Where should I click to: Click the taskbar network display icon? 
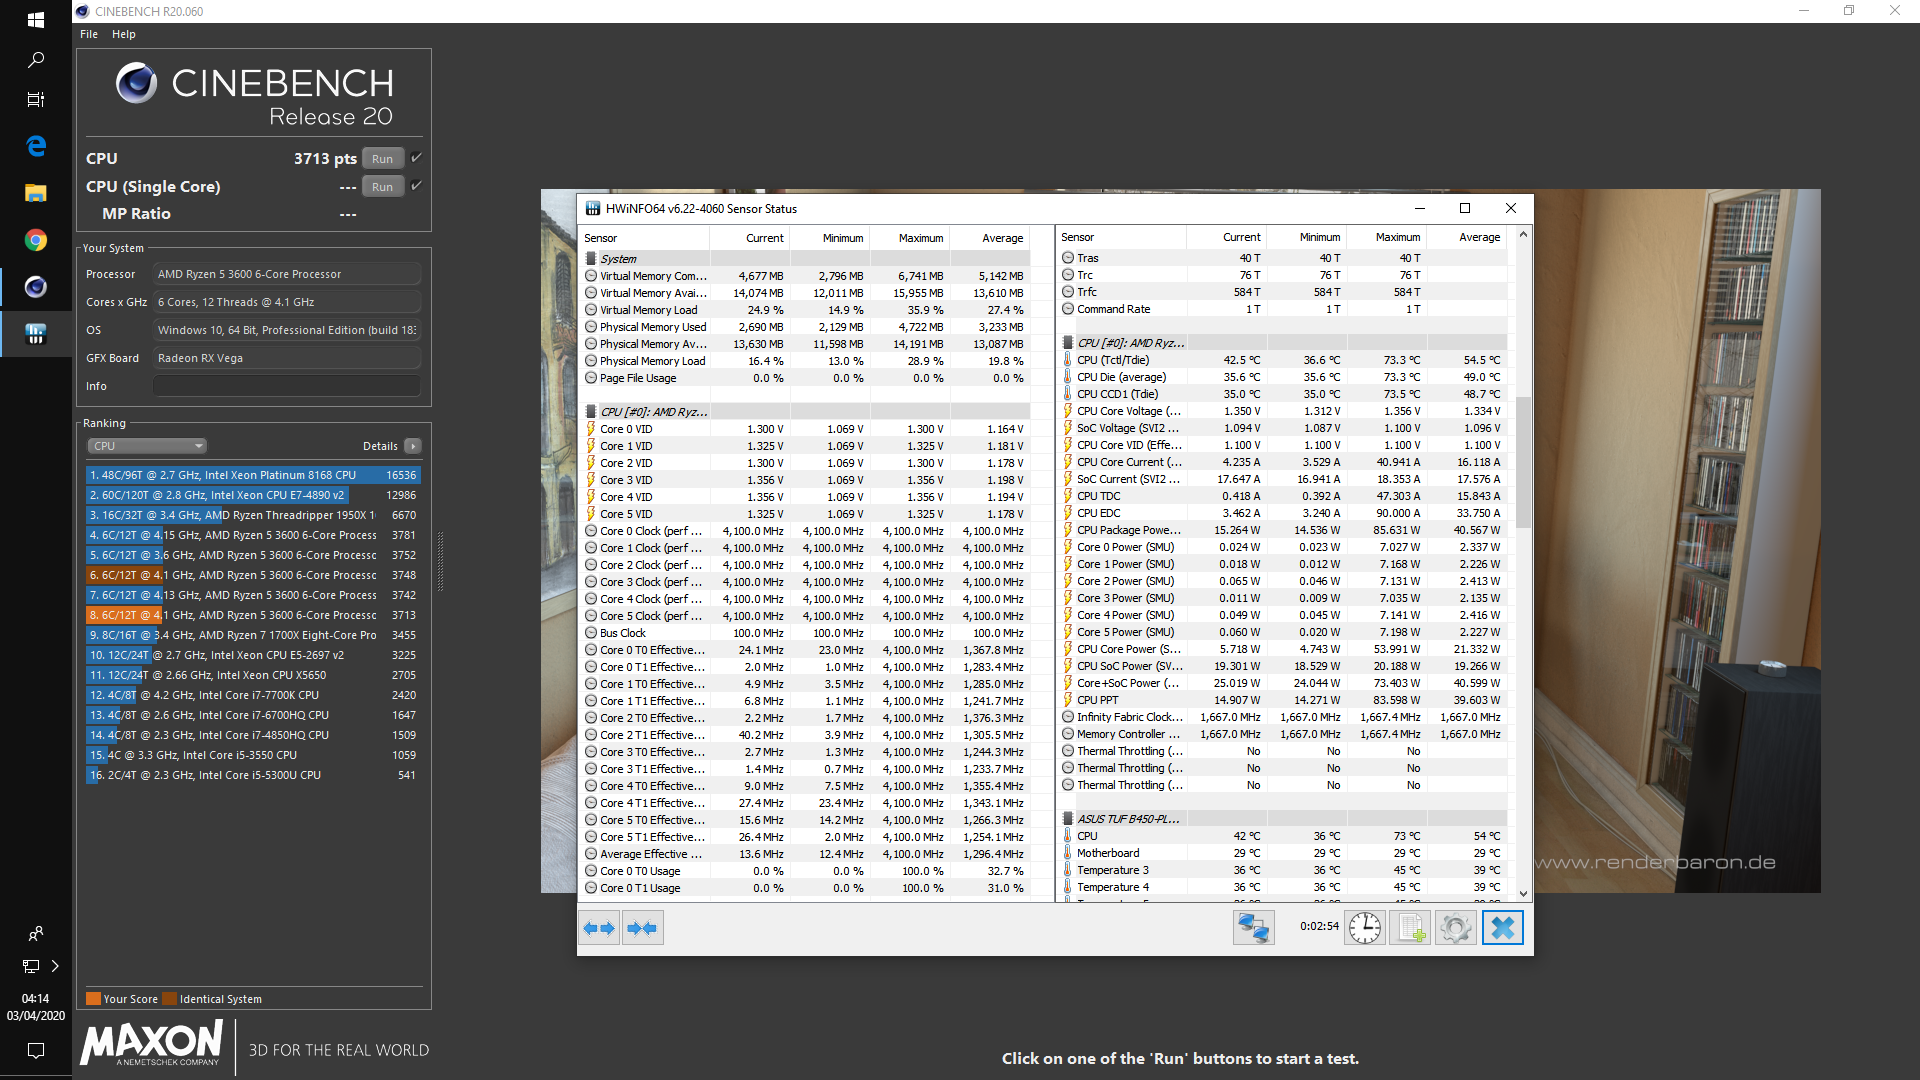pyautogui.click(x=31, y=966)
